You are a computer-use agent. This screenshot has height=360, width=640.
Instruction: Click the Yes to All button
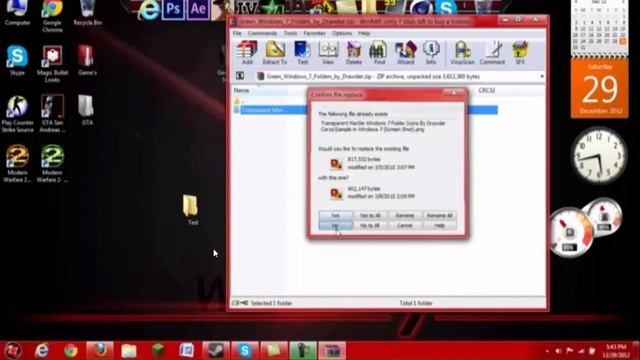(x=370, y=215)
